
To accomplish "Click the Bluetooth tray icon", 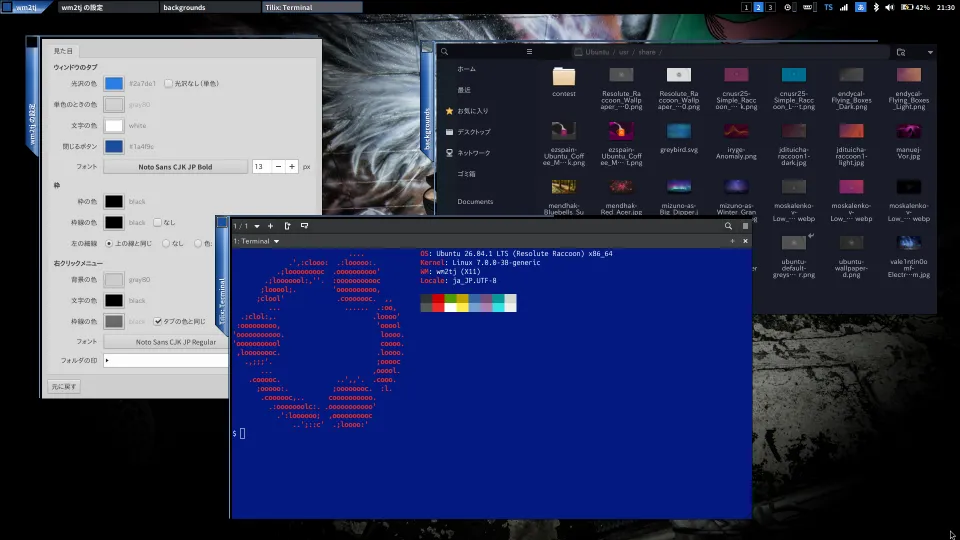I will click(876, 7).
